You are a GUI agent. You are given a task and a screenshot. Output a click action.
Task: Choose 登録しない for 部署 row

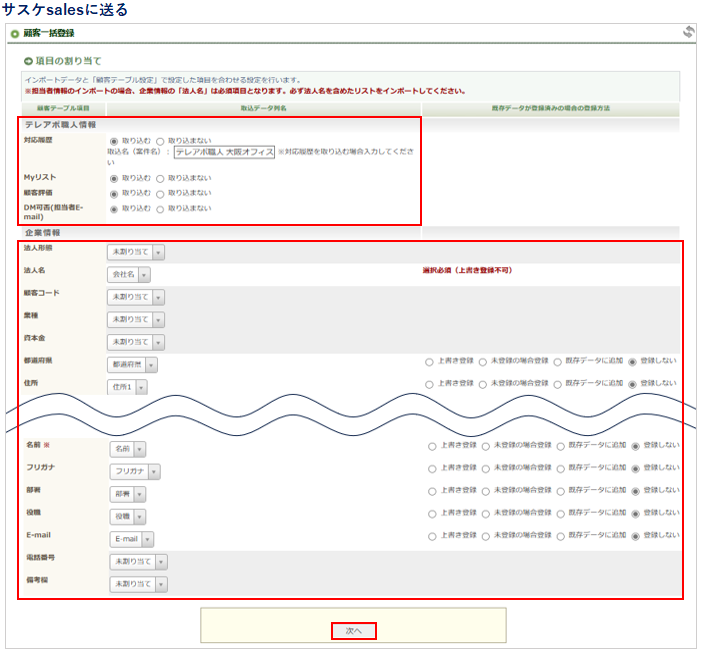[x=635, y=492]
